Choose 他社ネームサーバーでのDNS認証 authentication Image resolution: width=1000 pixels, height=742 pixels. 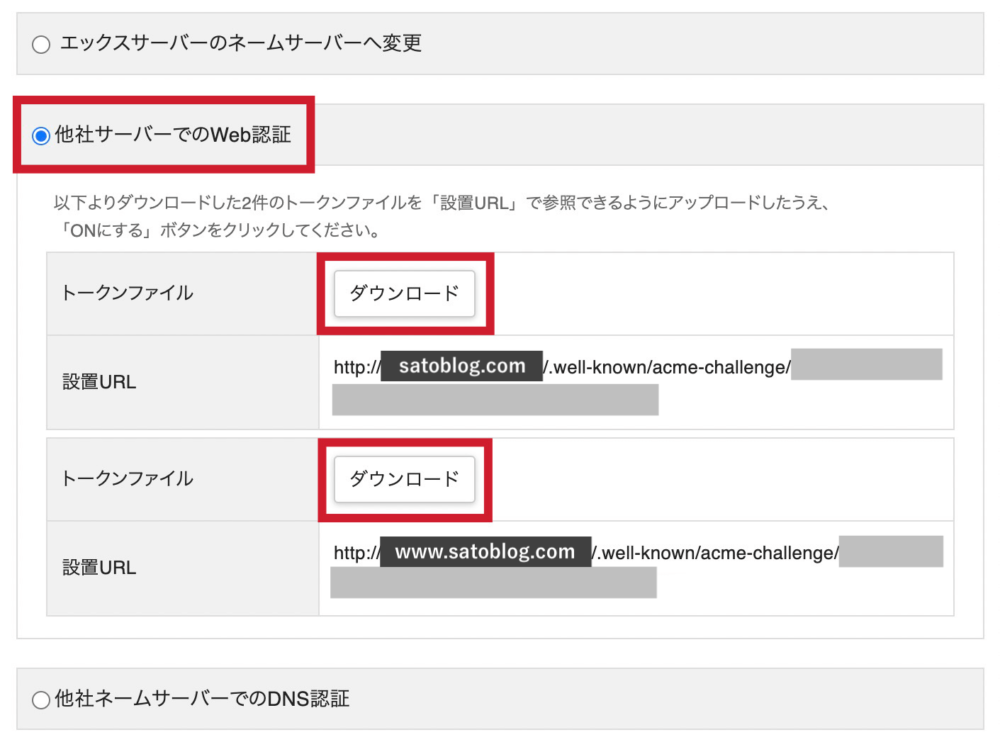[x=40, y=699]
